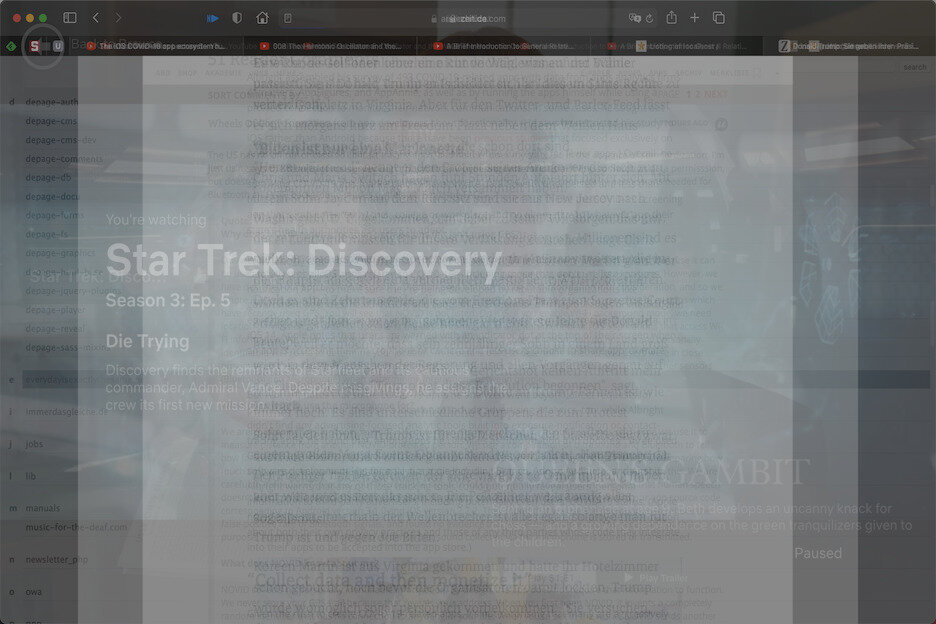936x624 pixels.
Task: Open depage-db in the list
Action: [x=48, y=177]
